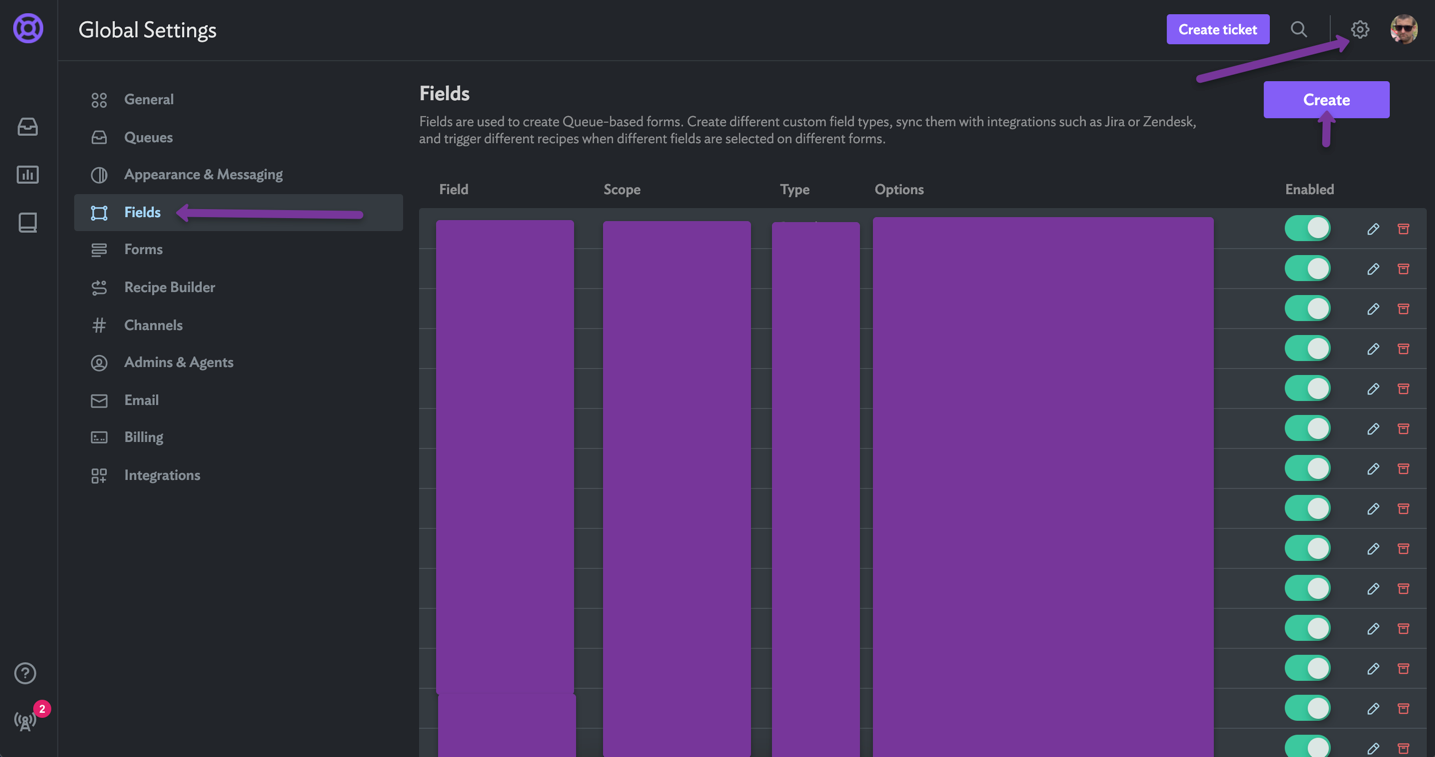Open the knowledge base book icon
Screen dimensions: 1435x757
point(28,222)
